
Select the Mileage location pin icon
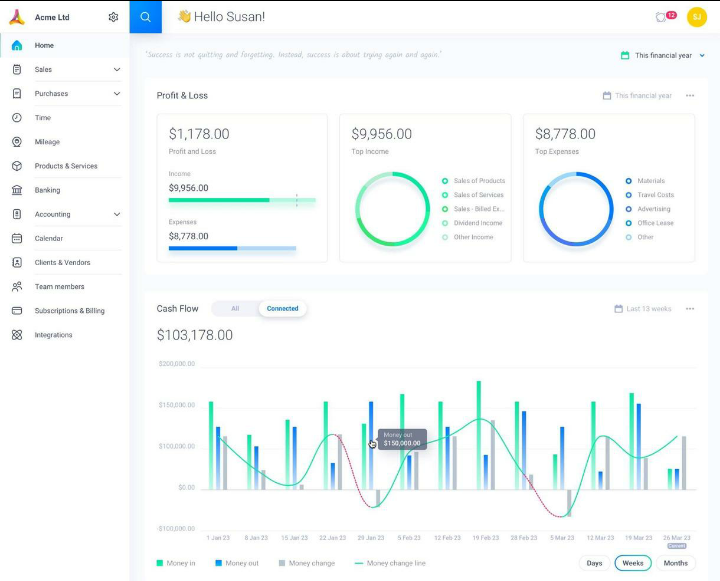17,142
